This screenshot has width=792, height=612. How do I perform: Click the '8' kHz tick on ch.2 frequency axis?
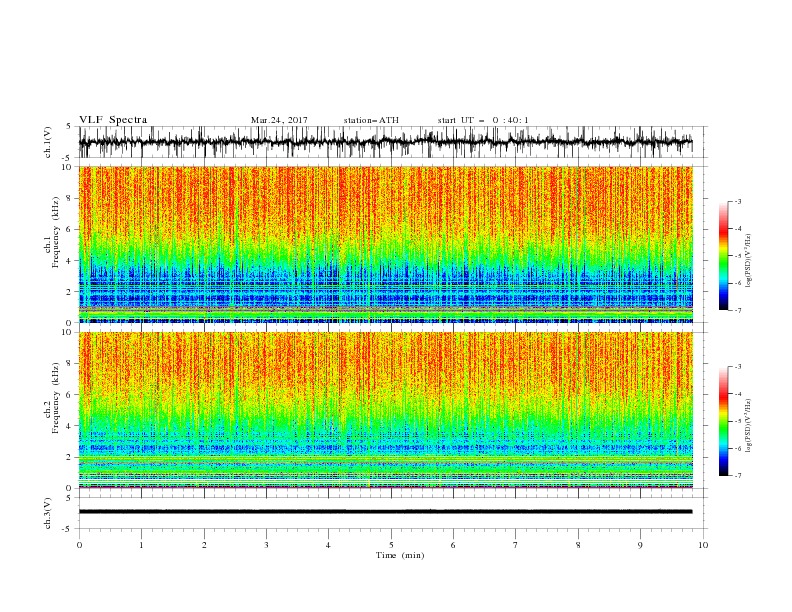pyautogui.click(x=69, y=364)
